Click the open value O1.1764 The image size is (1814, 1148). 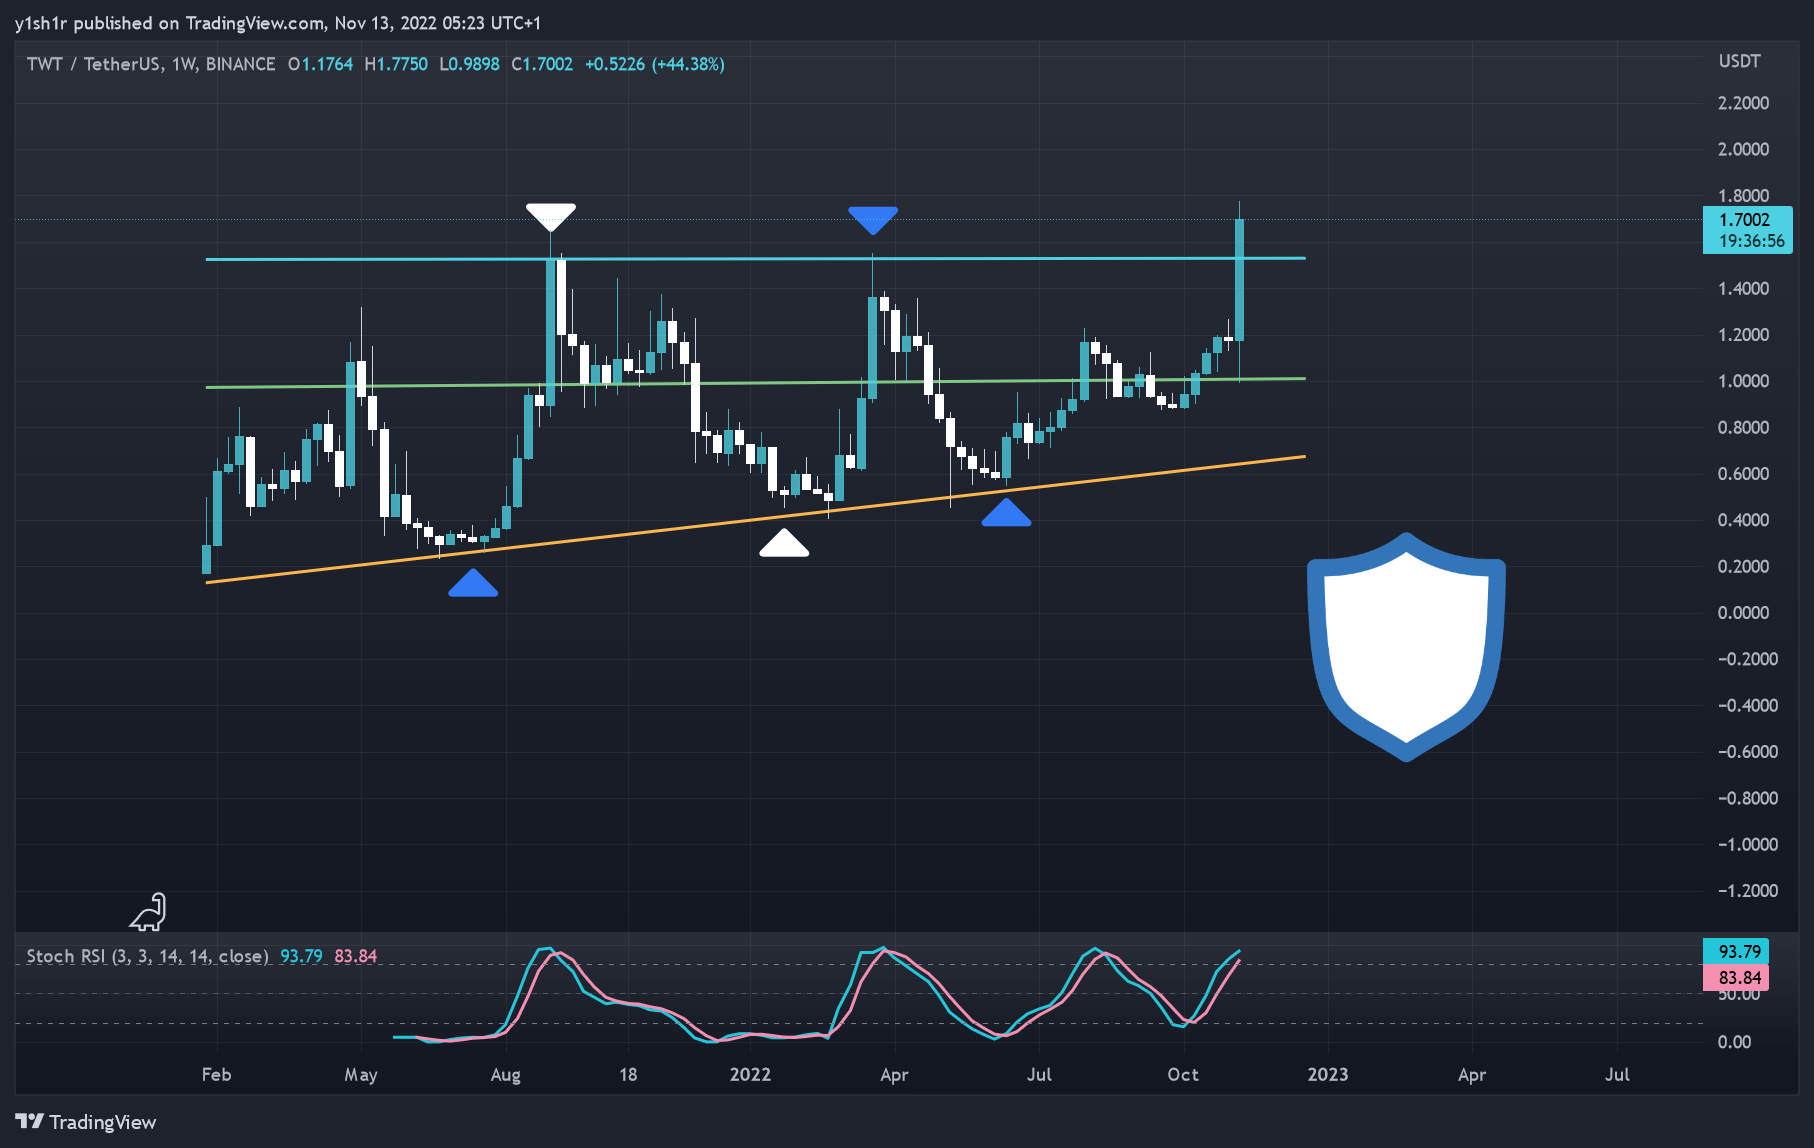(320, 64)
